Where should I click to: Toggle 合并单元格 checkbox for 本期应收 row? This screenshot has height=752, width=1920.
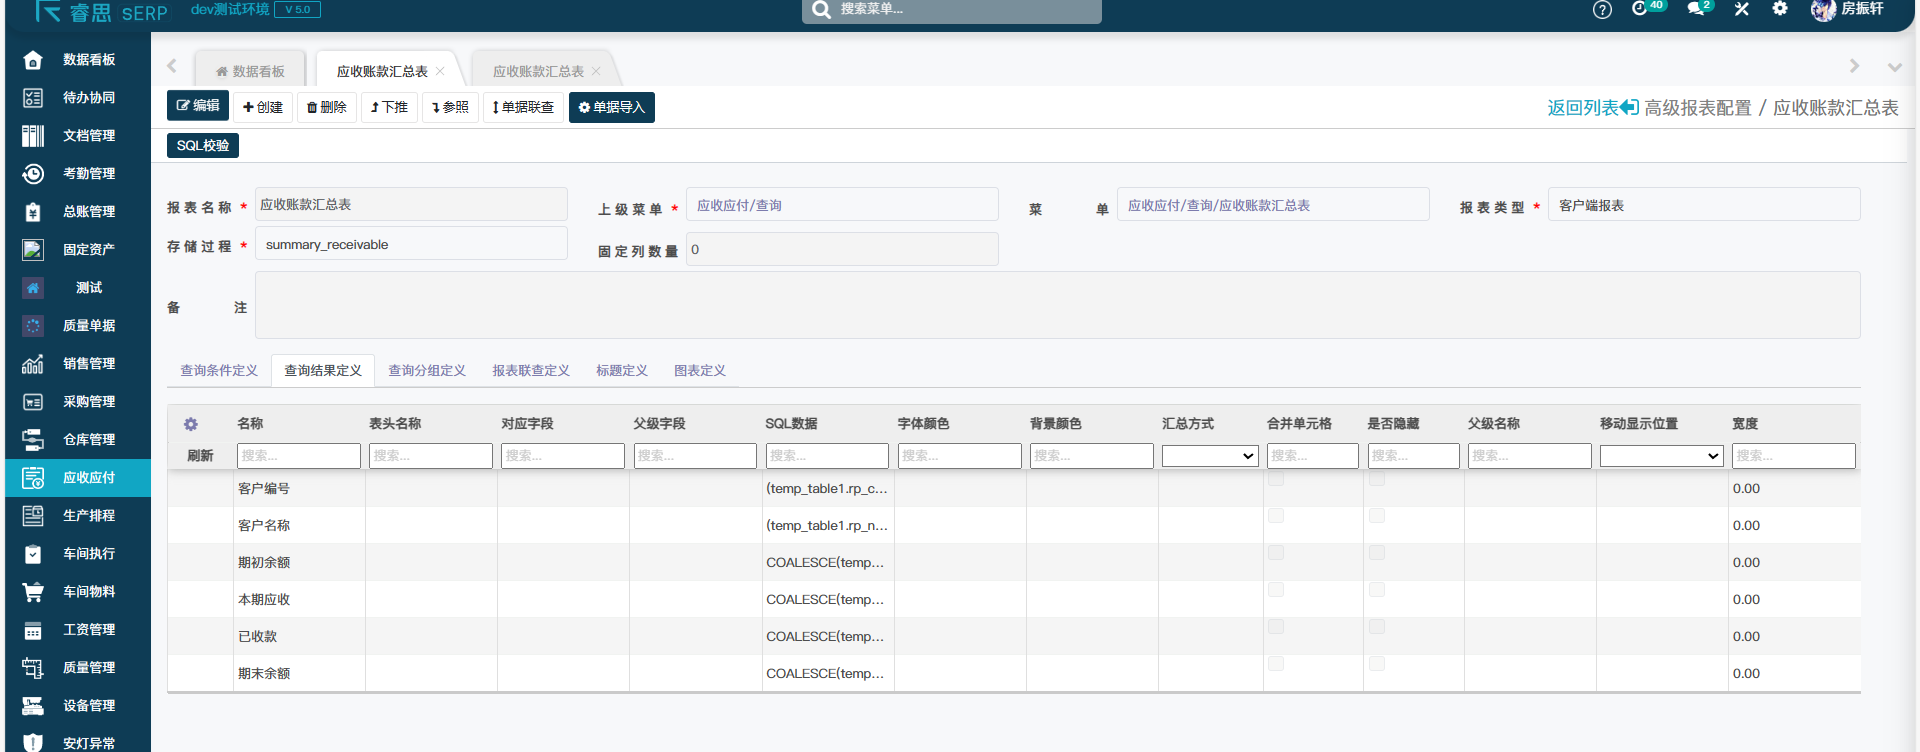[x=1276, y=590]
